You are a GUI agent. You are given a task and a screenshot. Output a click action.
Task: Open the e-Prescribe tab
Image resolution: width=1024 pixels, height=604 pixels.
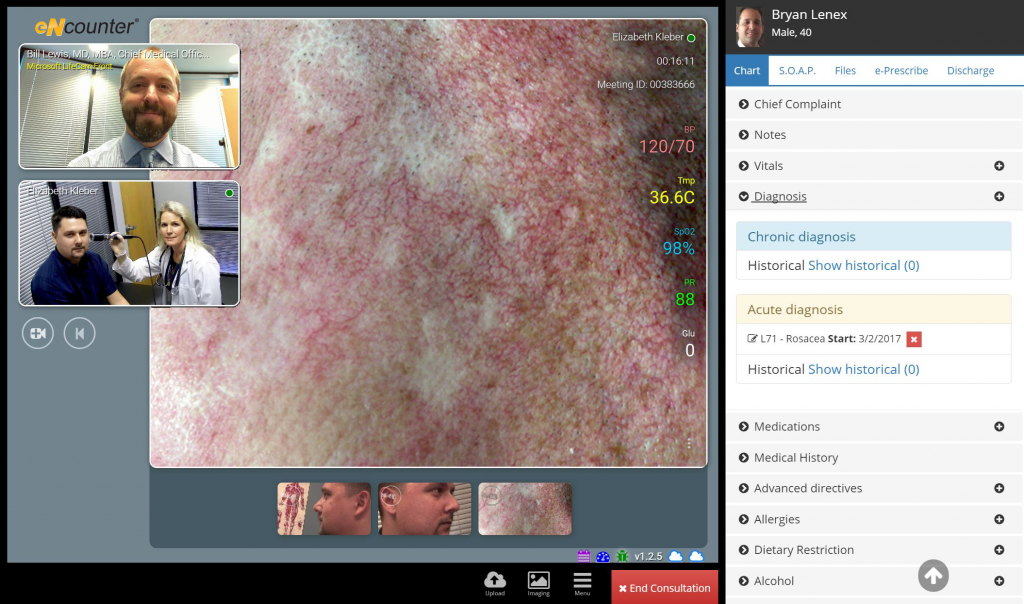coord(901,71)
